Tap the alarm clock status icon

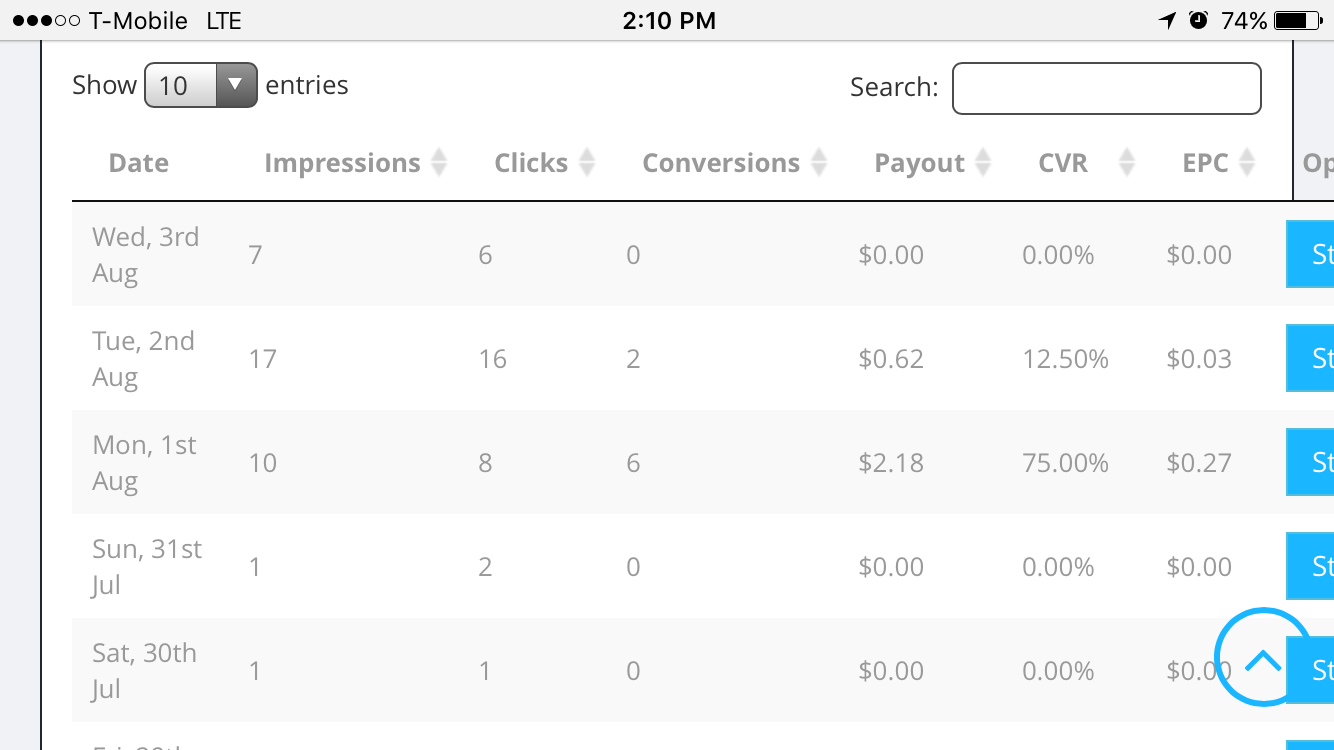[1198, 20]
